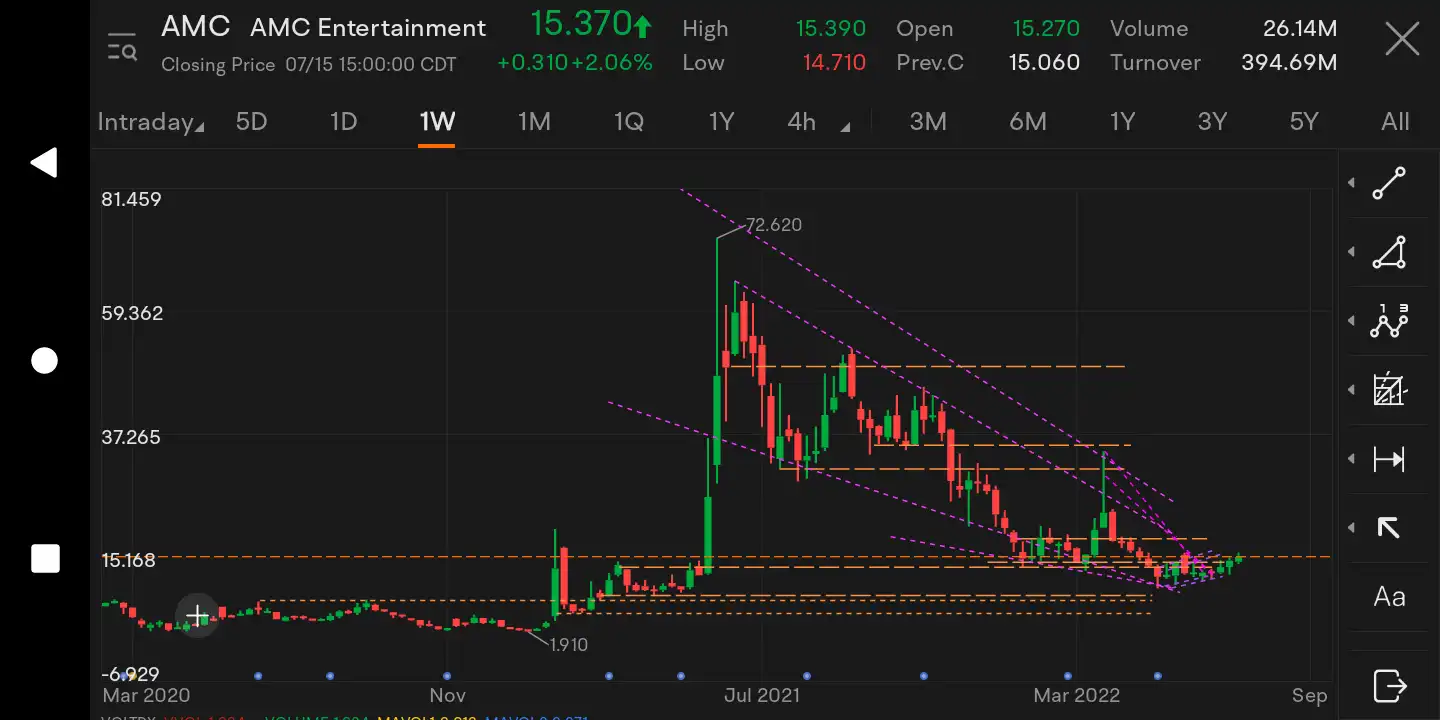Select the triangle shape drawing tool
Image resolution: width=1440 pixels, height=720 pixels.
[1389, 252]
